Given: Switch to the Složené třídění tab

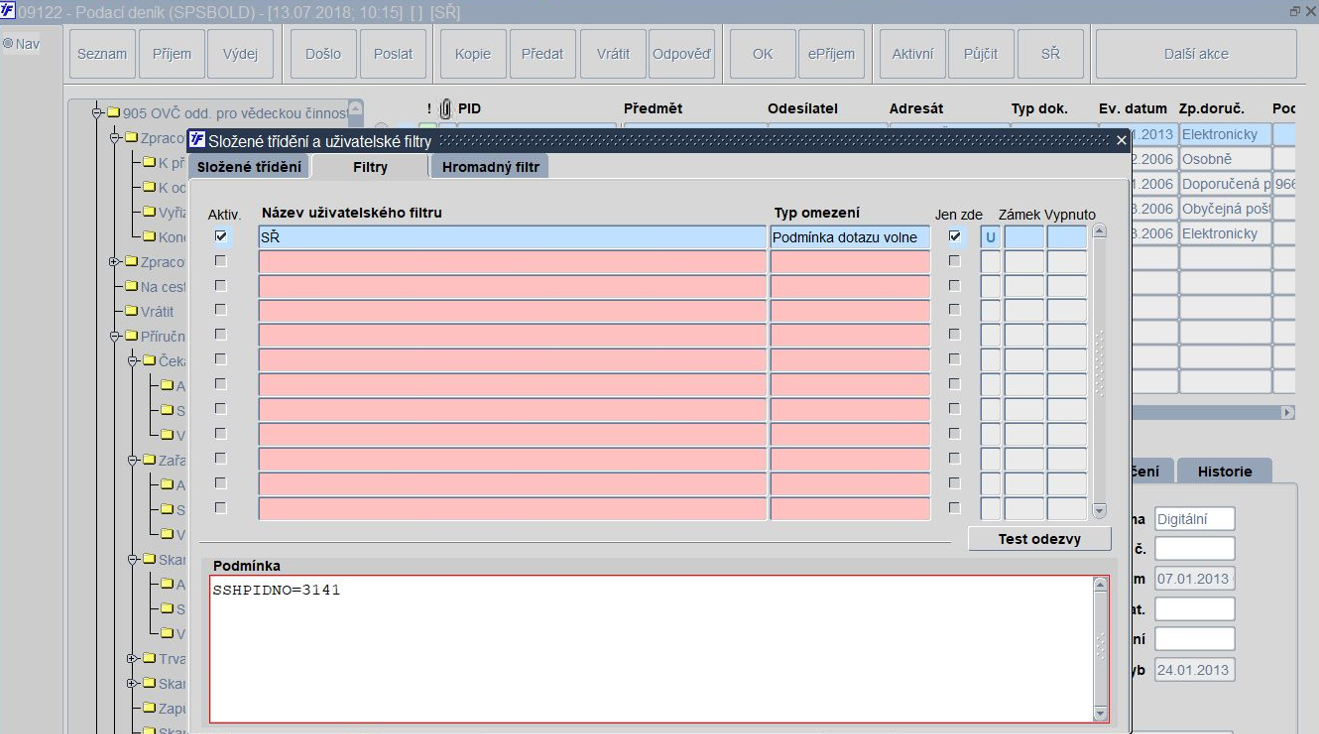Looking at the screenshot, I should pyautogui.click(x=248, y=167).
